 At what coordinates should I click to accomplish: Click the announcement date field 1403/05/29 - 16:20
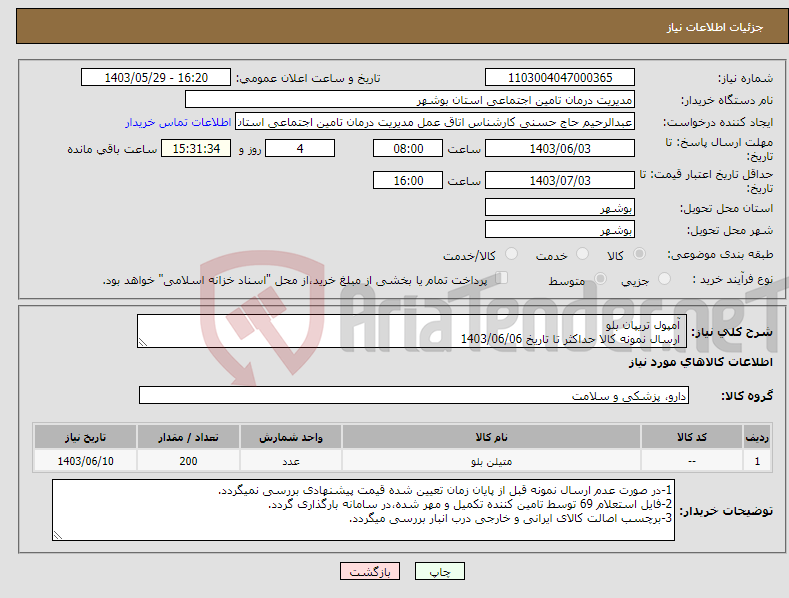[156, 78]
